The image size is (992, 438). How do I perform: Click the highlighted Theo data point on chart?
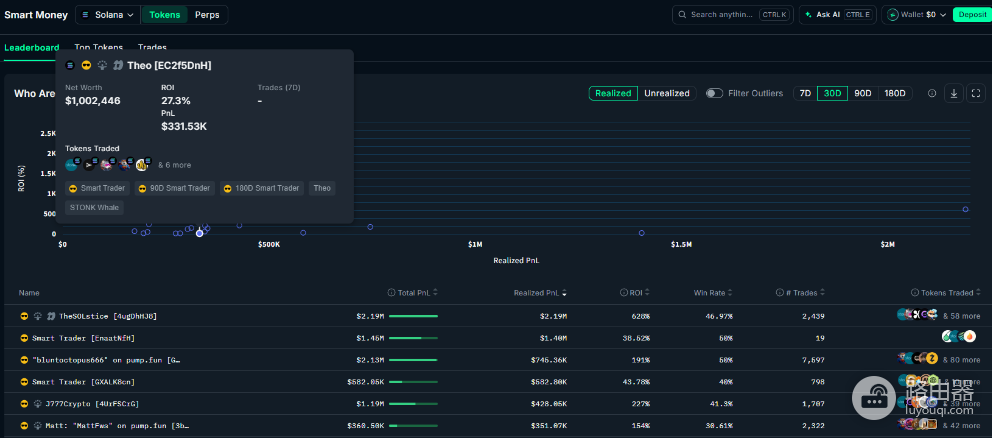(200, 234)
